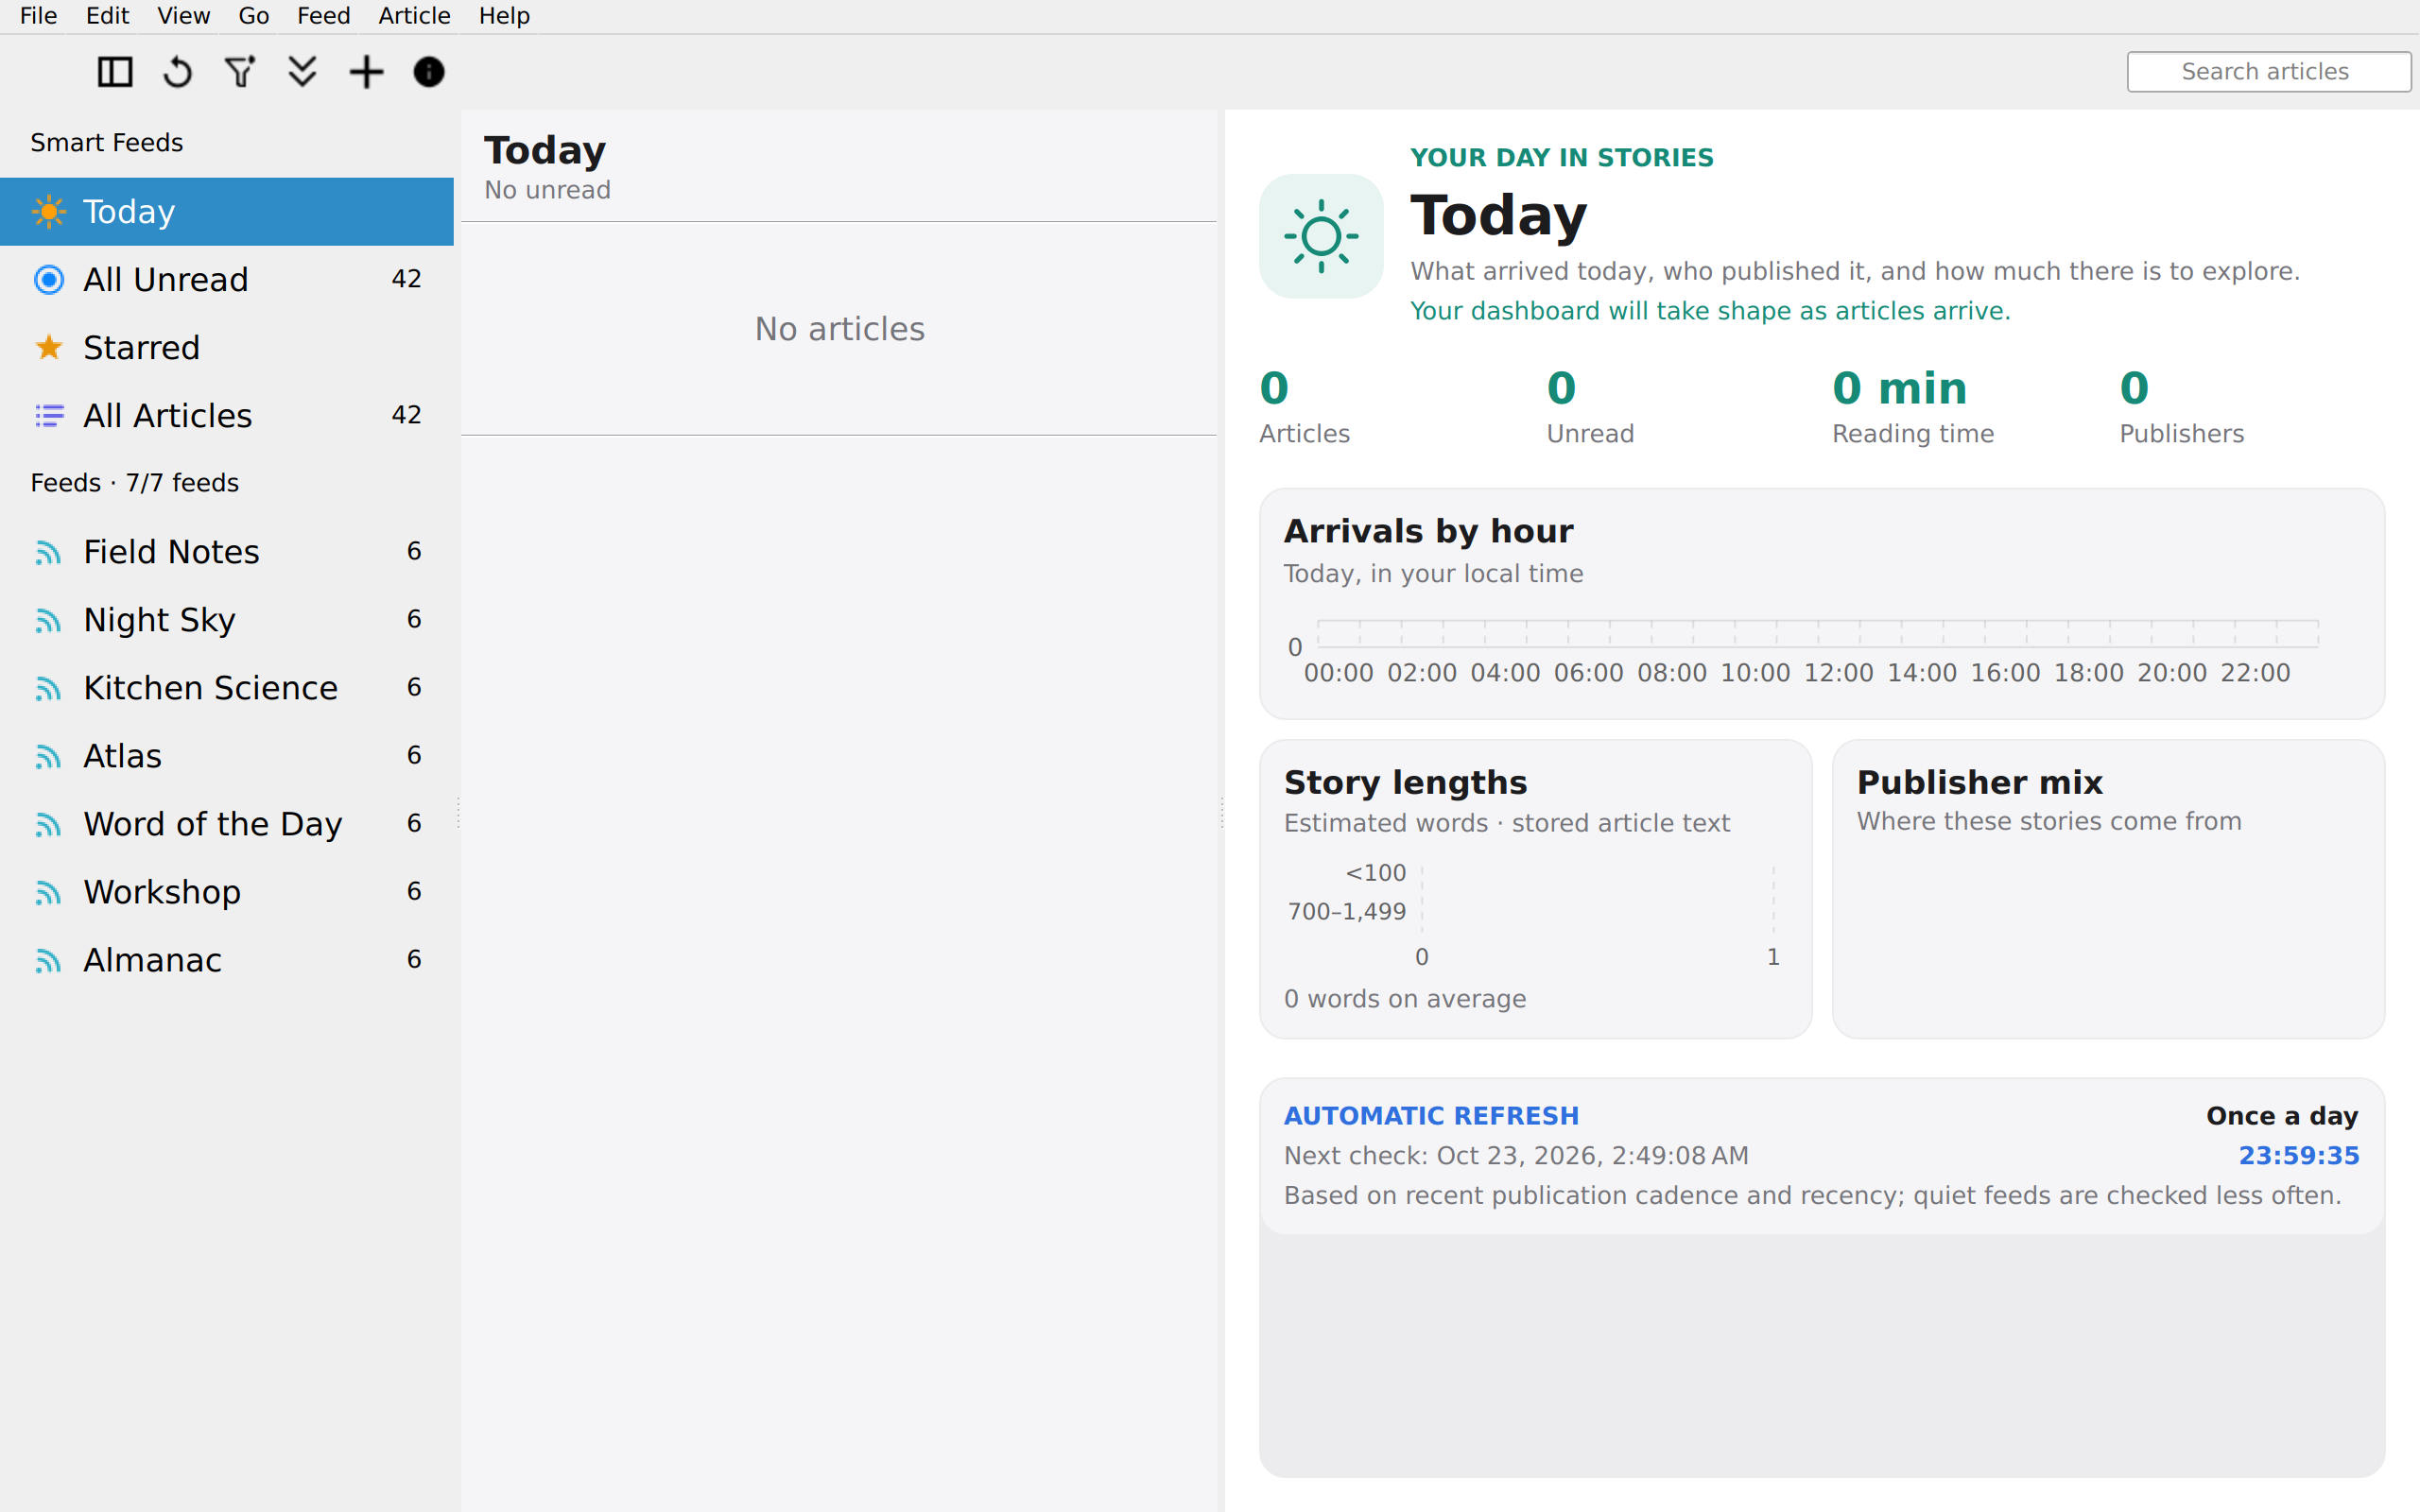The height and width of the screenshot is (1512, 2420).
Task: Toggle the sidebar panel icon
Action: [115, 72]
